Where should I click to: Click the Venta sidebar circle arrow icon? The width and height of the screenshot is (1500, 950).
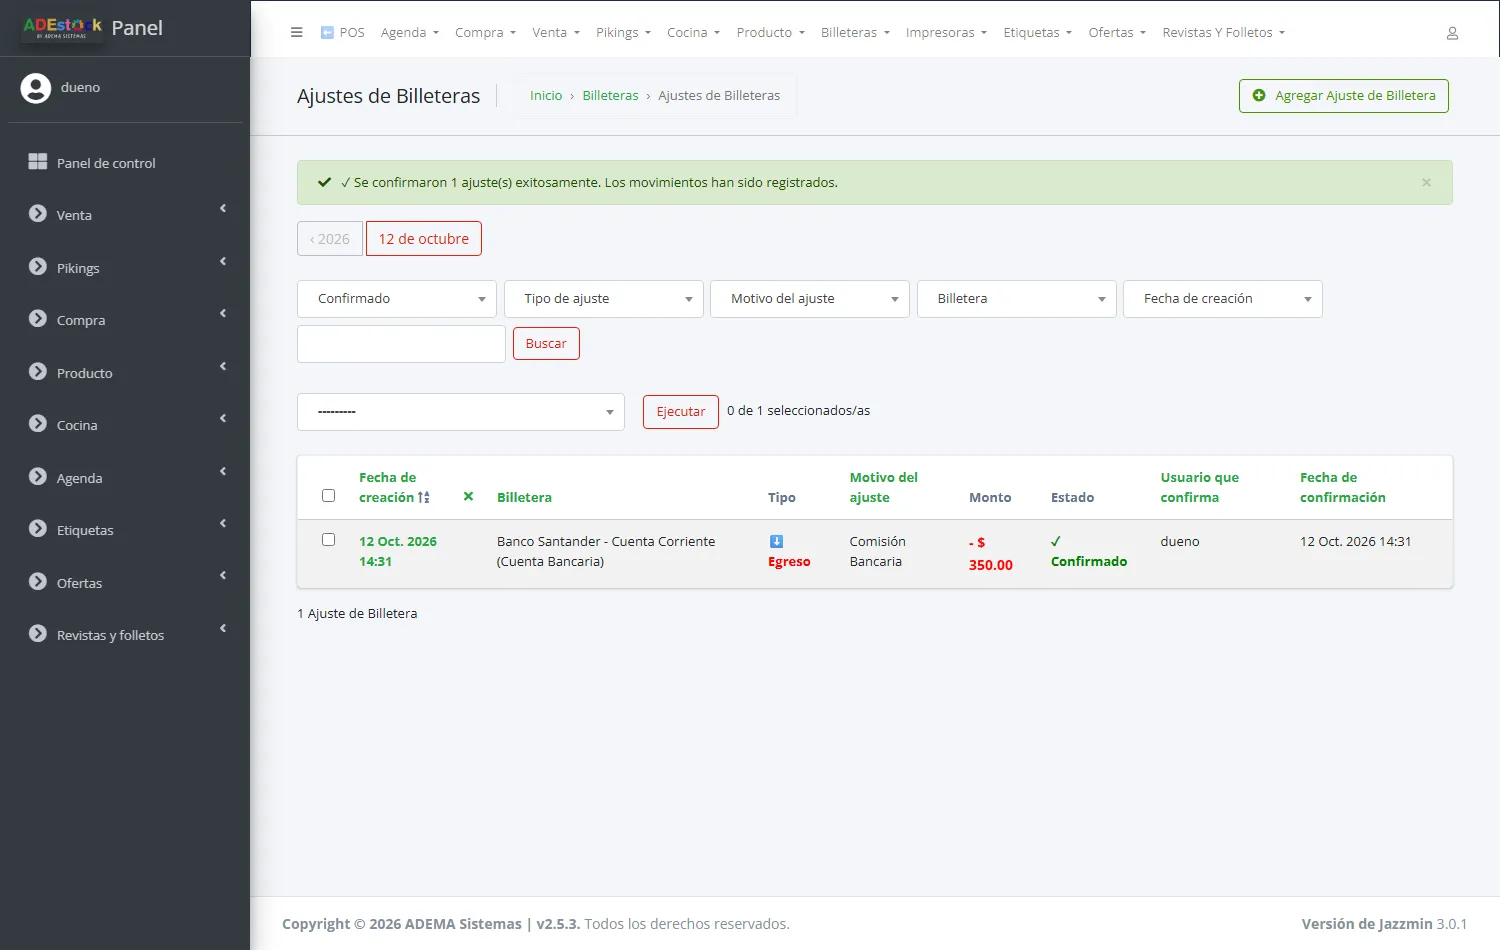pyautogui.click(x=38, y=214)
